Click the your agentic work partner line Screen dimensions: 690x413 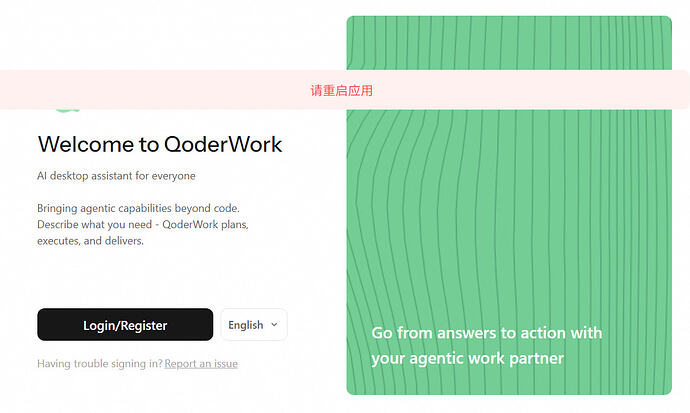pos(467,358)
